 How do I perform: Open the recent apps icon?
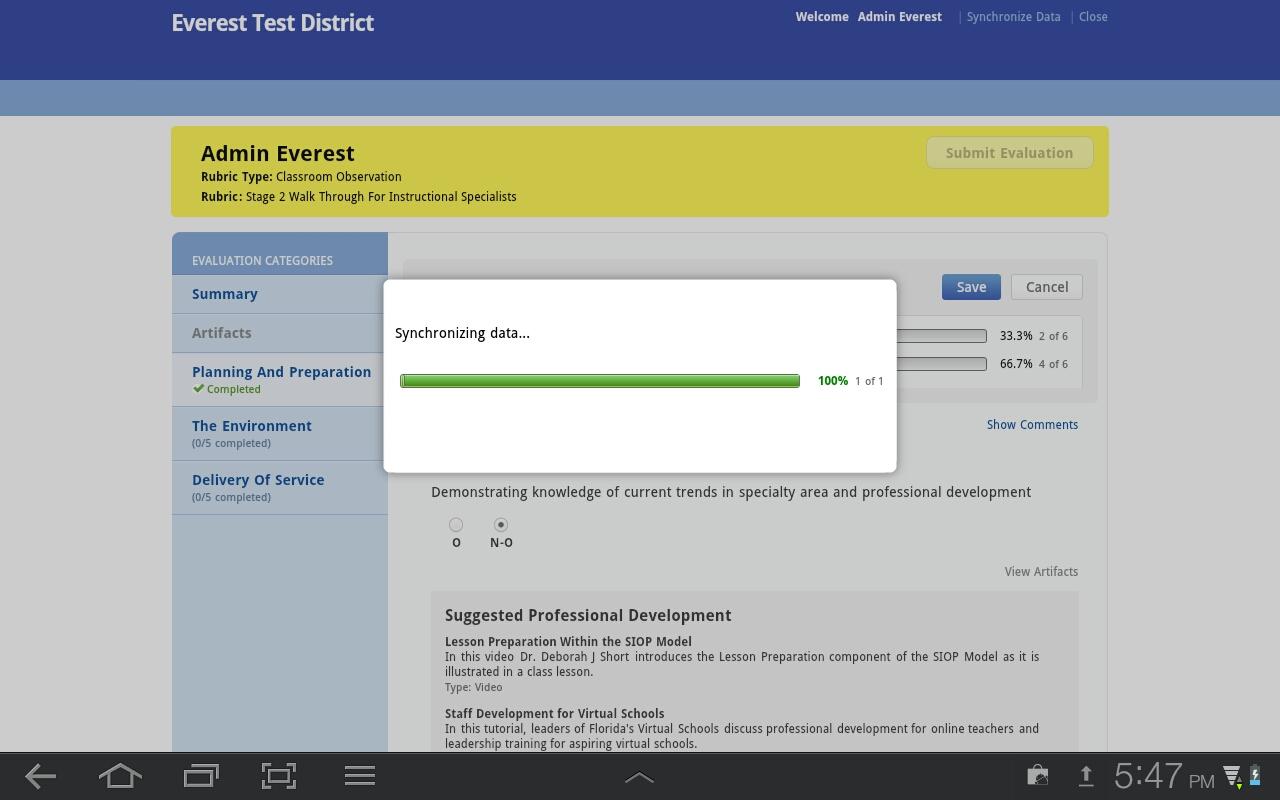(x=201, y=776)
